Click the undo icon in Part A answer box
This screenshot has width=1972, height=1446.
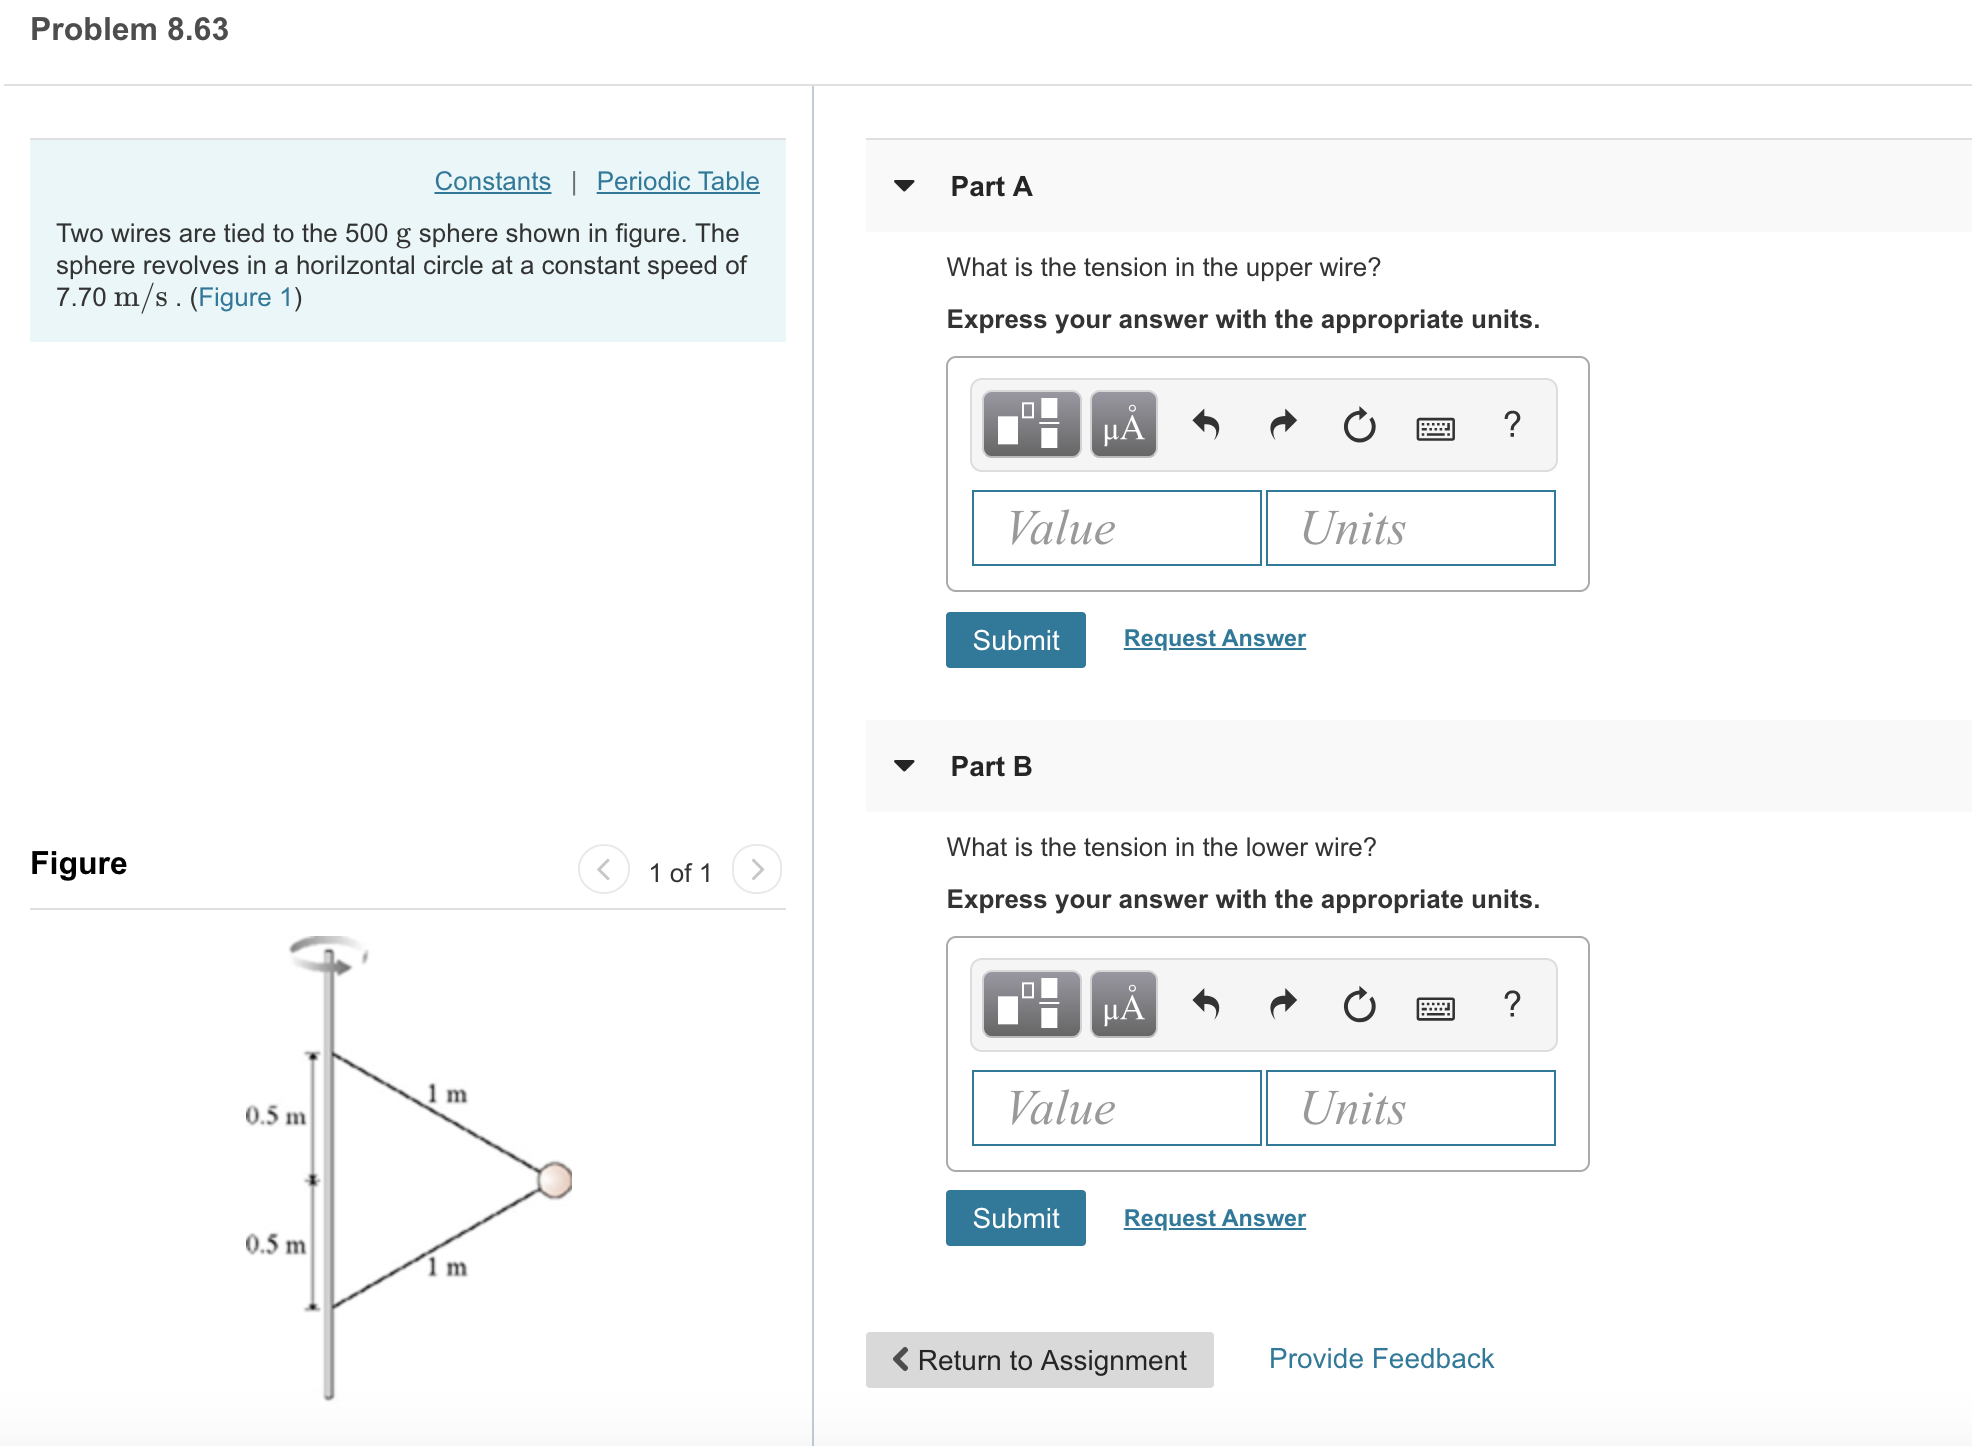(1205, 425)
